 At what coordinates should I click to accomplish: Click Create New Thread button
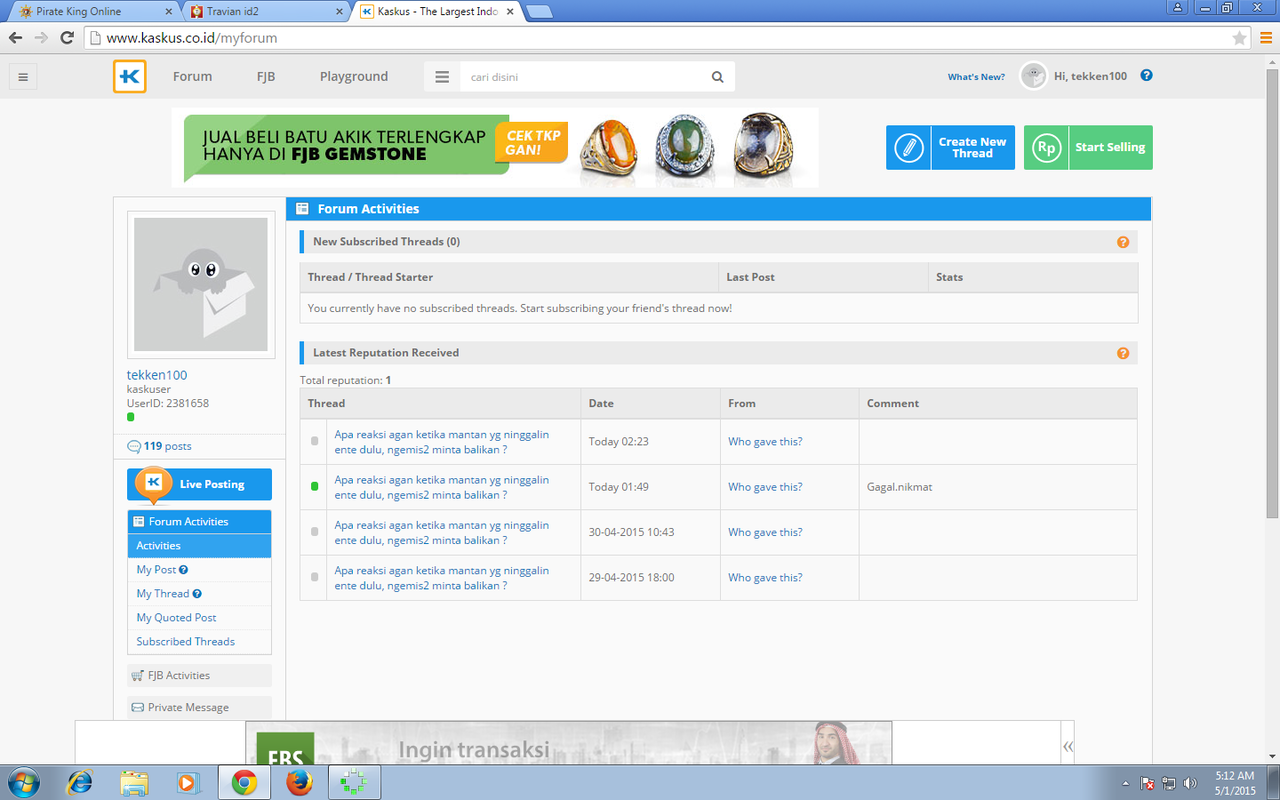click(950, 147)
